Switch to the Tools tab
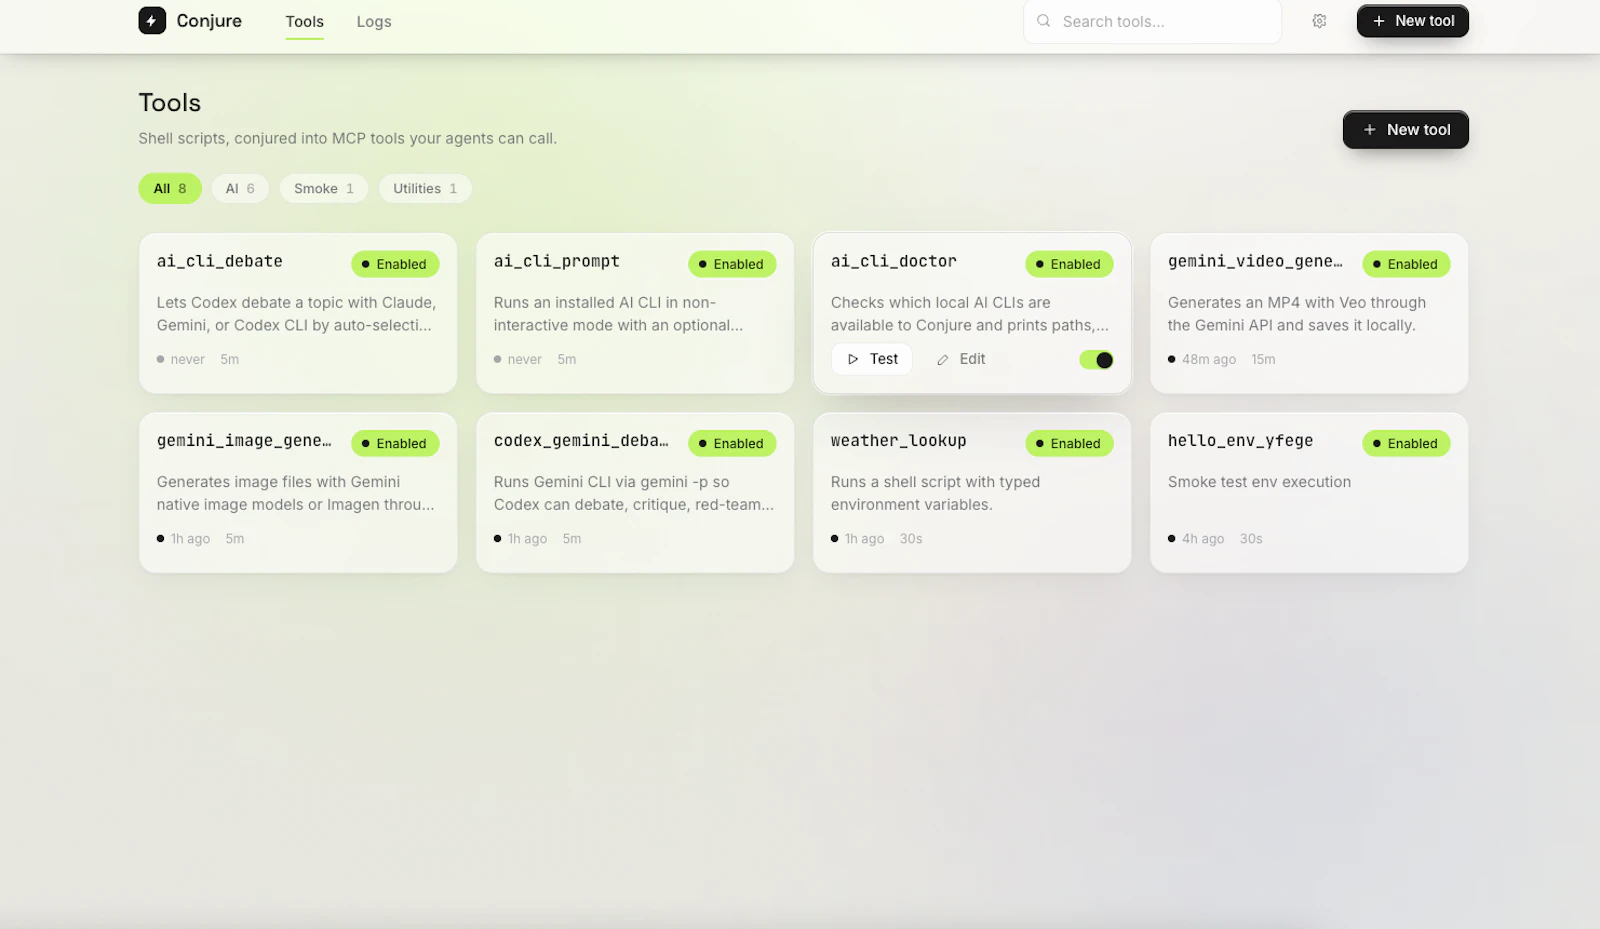Screen dimensions: 1600x929 (x=304, y=22)
